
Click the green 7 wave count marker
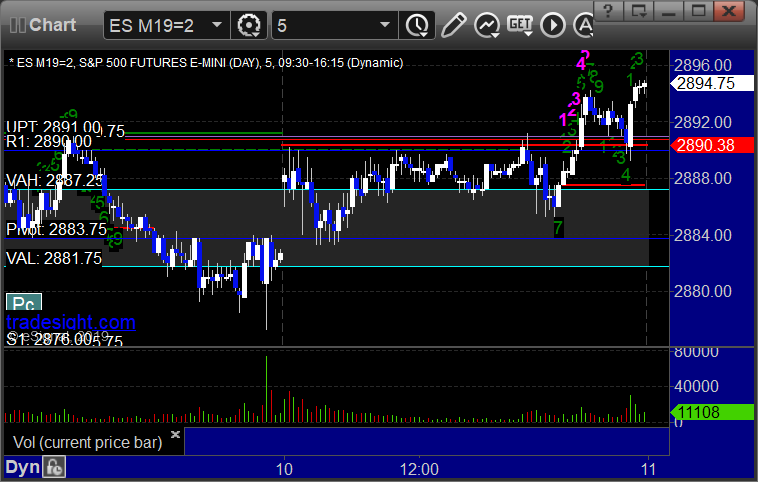(x=558, y=227)
